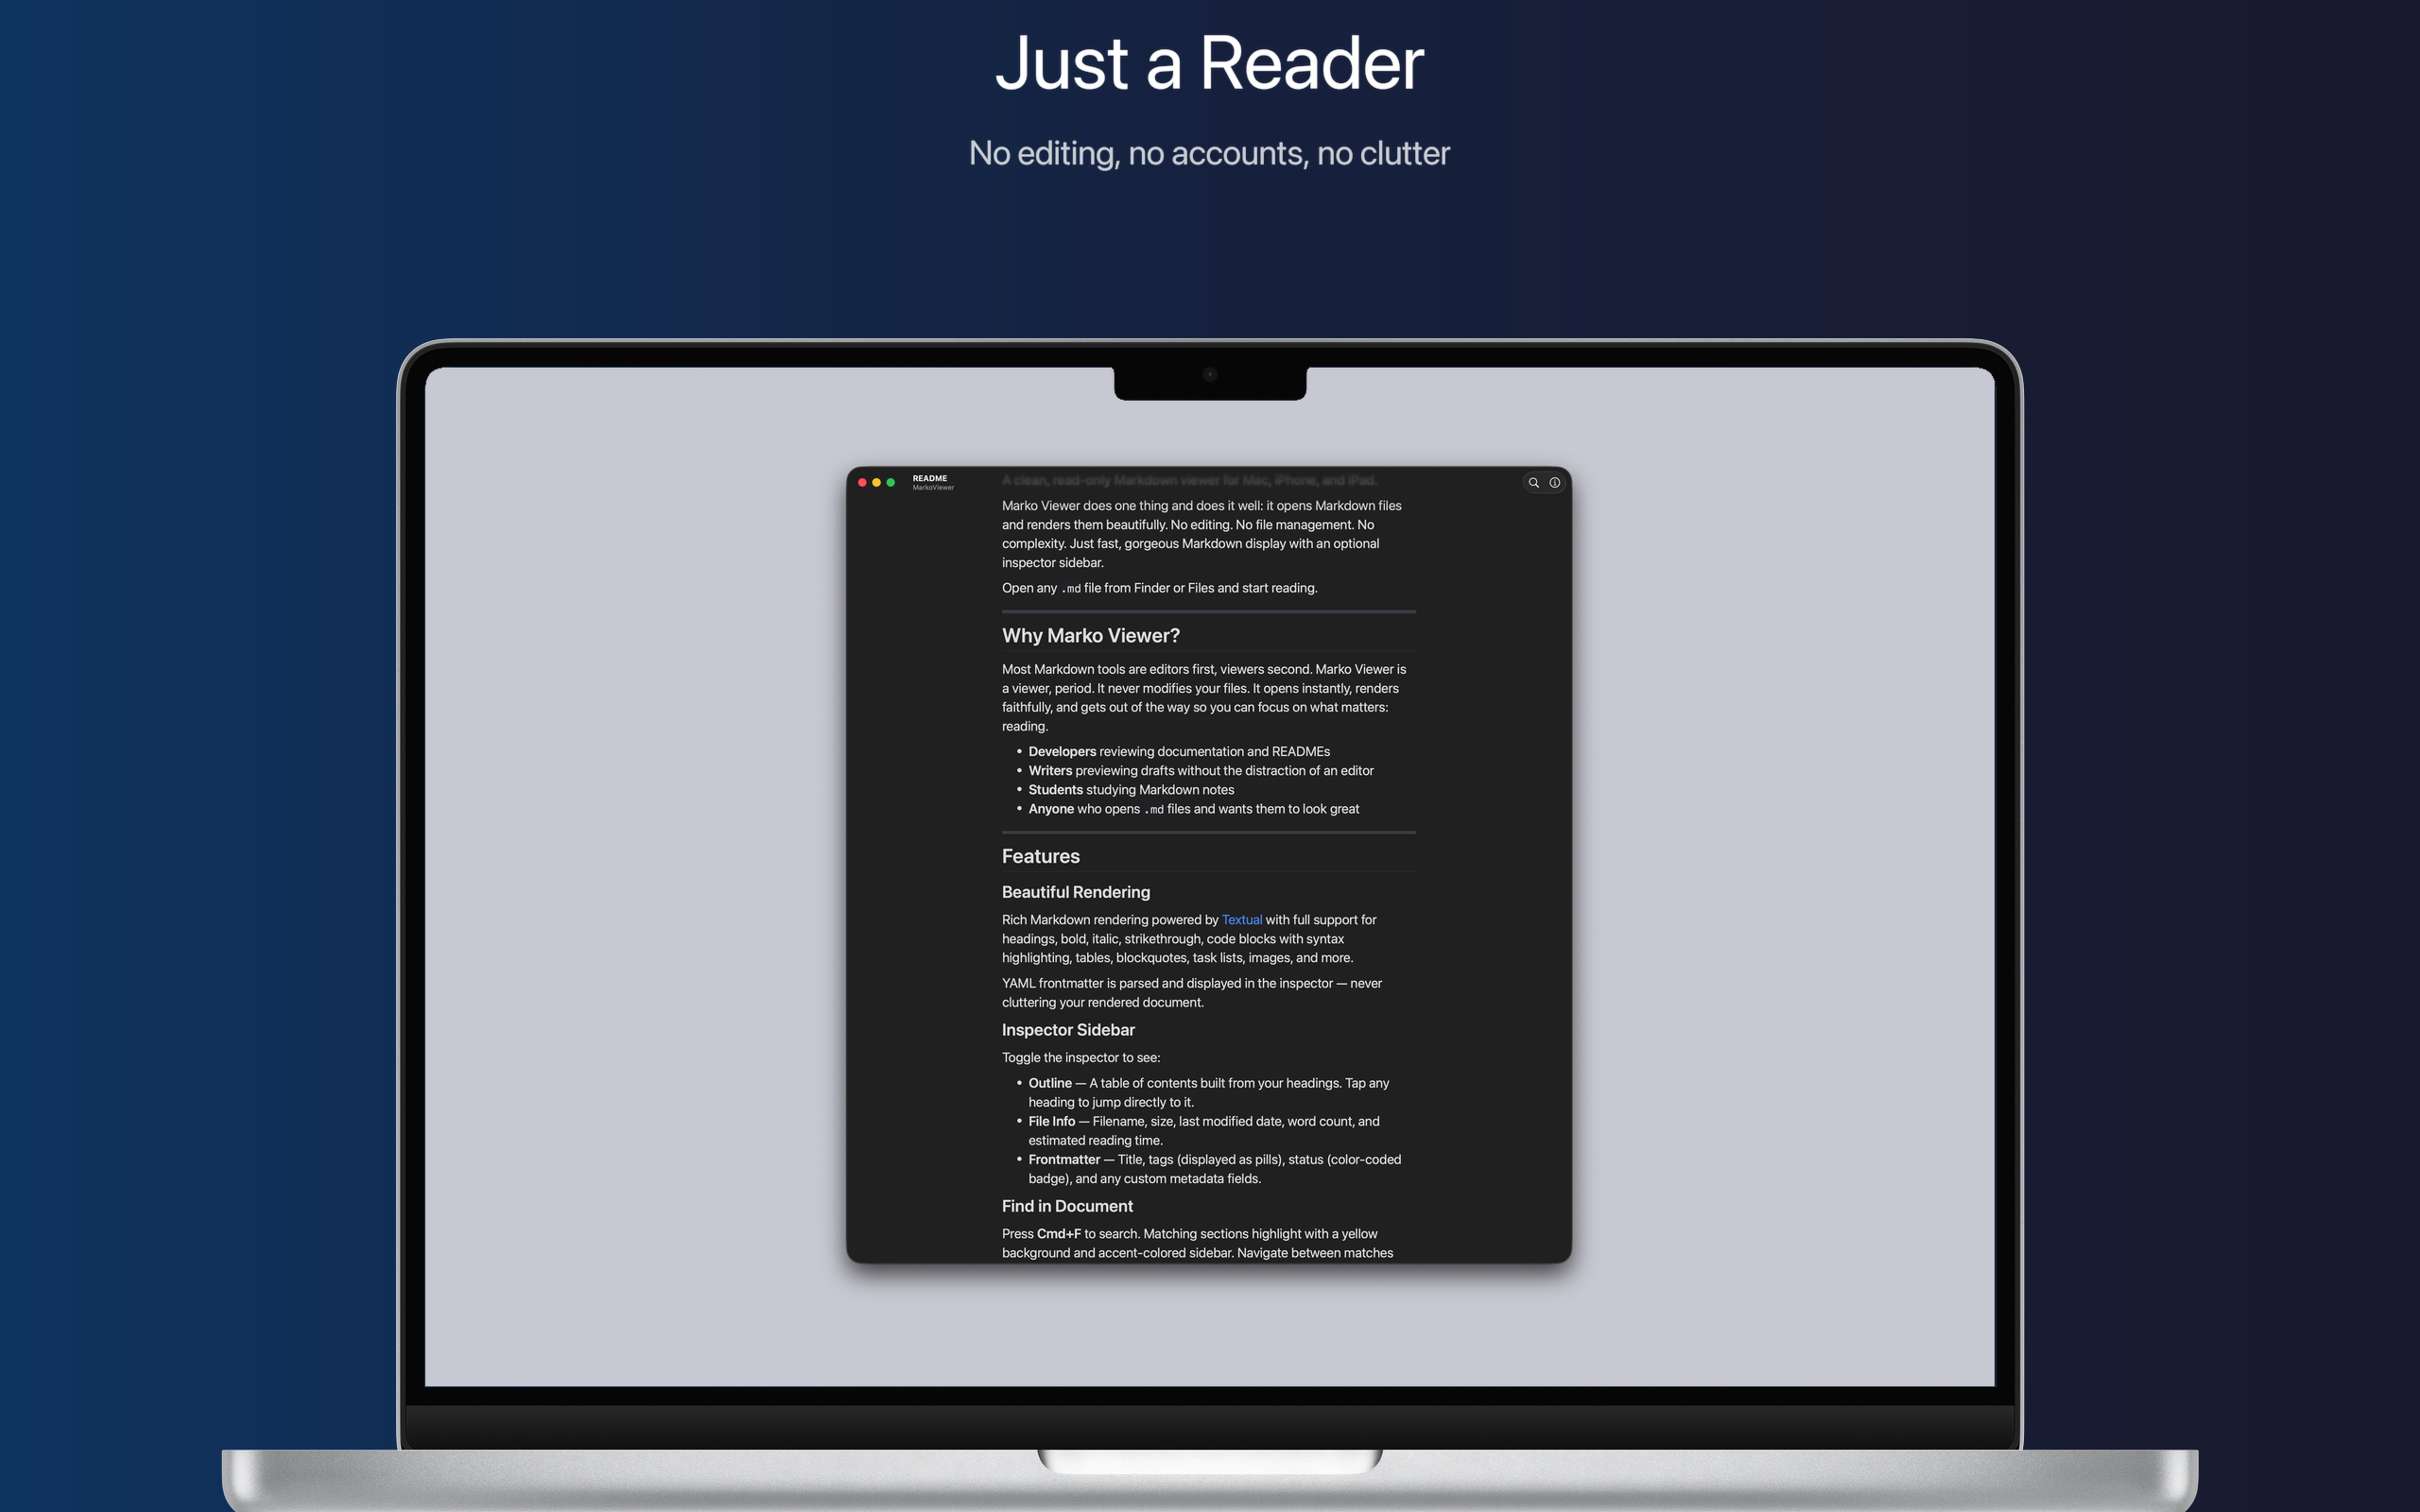Minimize README window using yellow button
This screenshot has height=1512, width=2420.
point(877,483)
